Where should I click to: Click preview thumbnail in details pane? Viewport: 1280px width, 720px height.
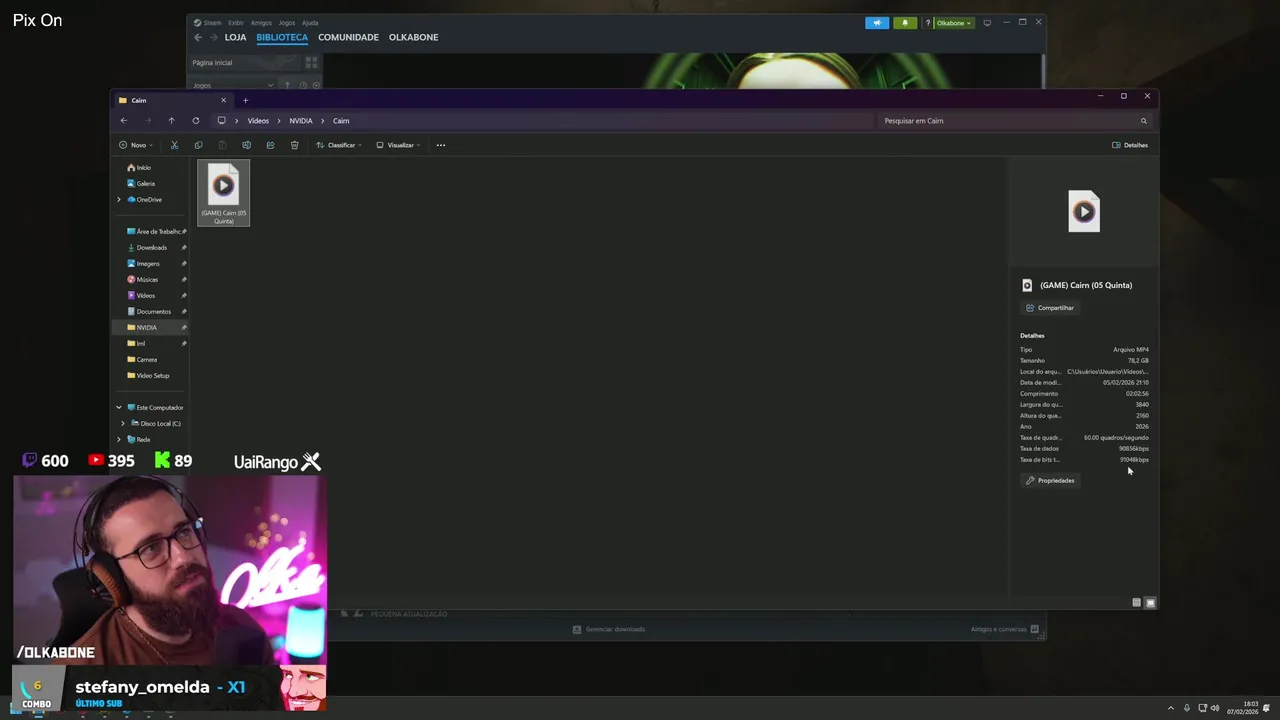1084,211
